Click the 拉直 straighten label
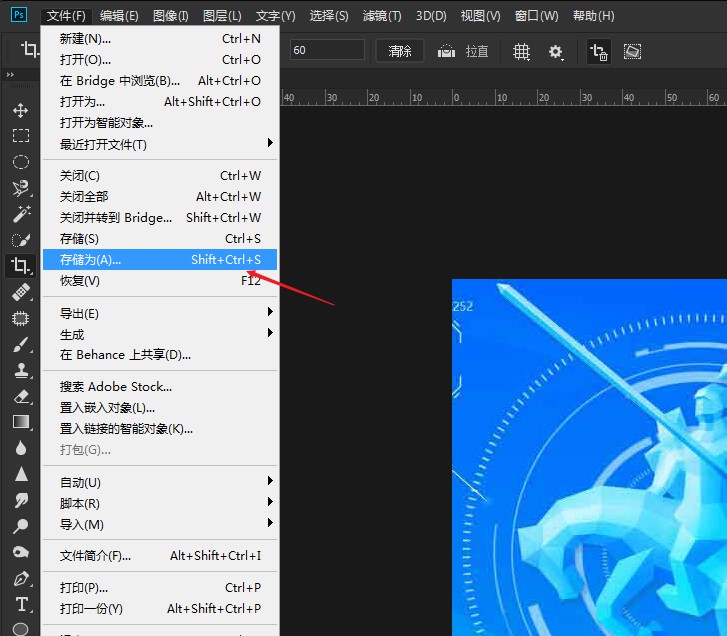 click(477, 51)
